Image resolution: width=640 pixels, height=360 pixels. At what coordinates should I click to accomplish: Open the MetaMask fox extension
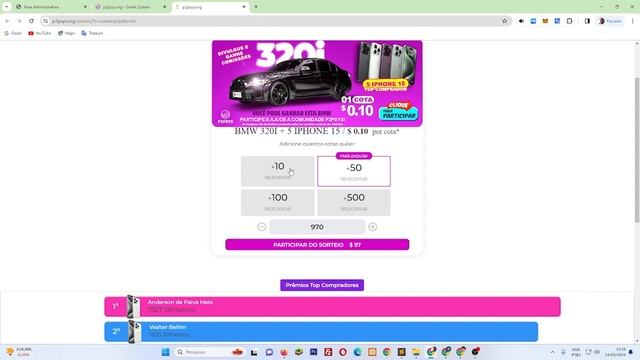point(545,21)
